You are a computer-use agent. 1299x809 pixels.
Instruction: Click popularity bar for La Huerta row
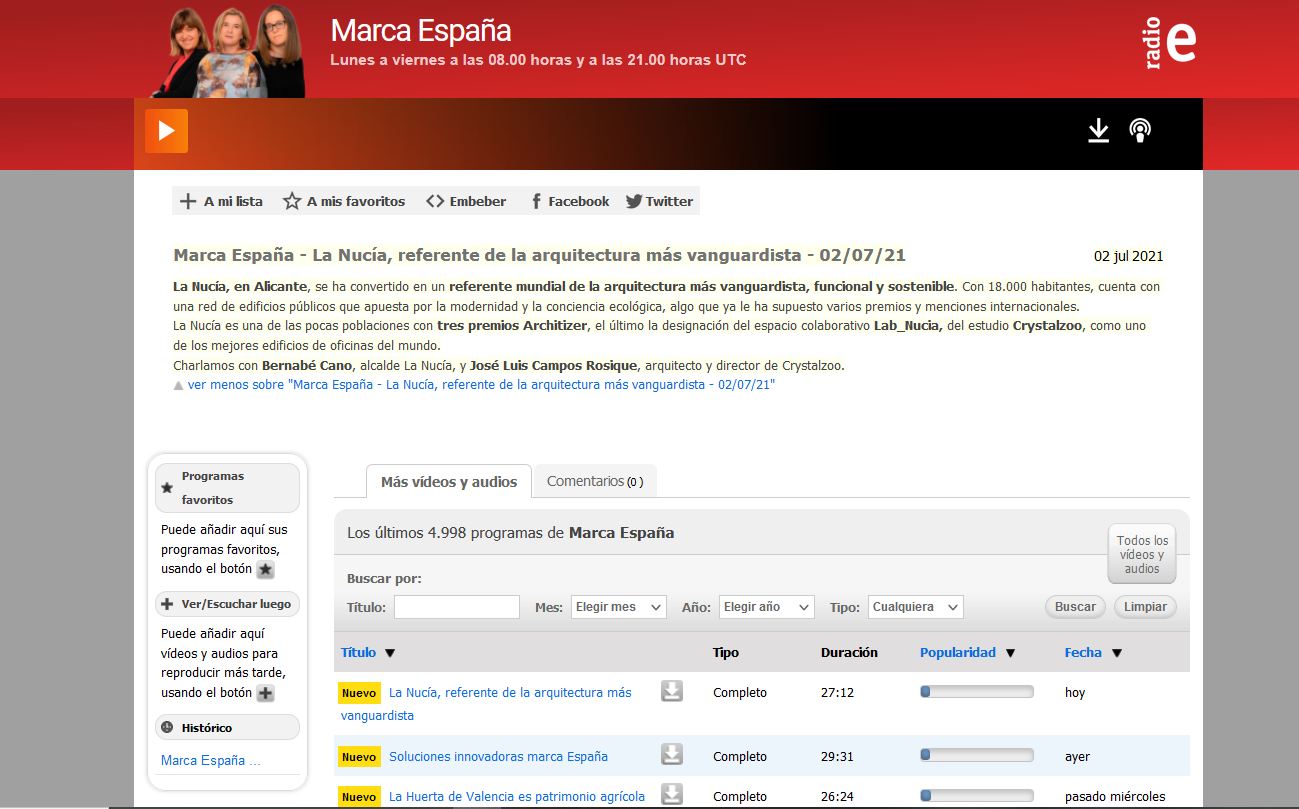976,795
